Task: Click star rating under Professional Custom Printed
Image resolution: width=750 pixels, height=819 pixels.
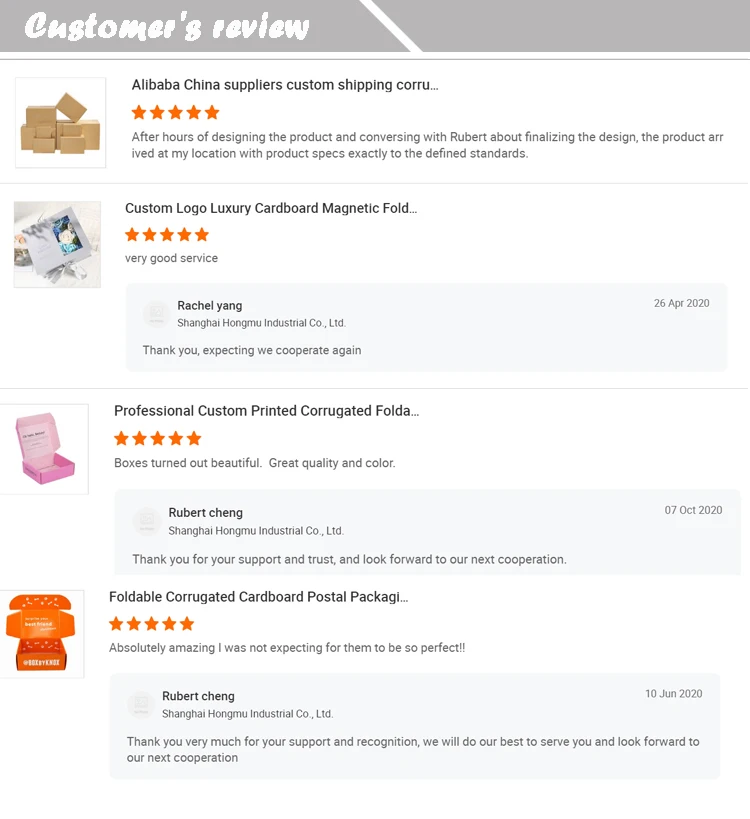Action: click(157, 438)
